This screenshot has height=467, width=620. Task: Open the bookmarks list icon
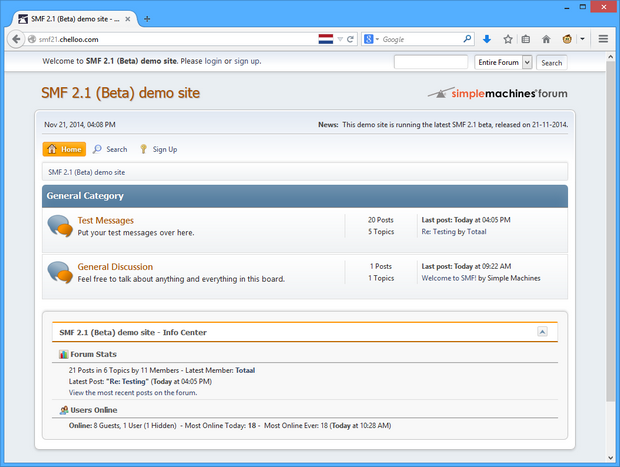click(x=525, y=39)
